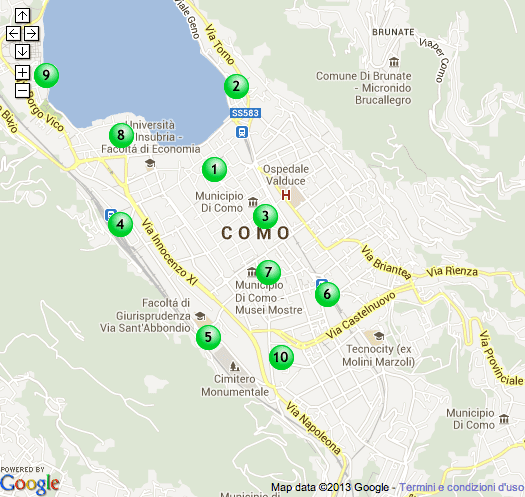Select green marker number 1
This screenshot has height=497, width=525.
[x=214, y=169]
